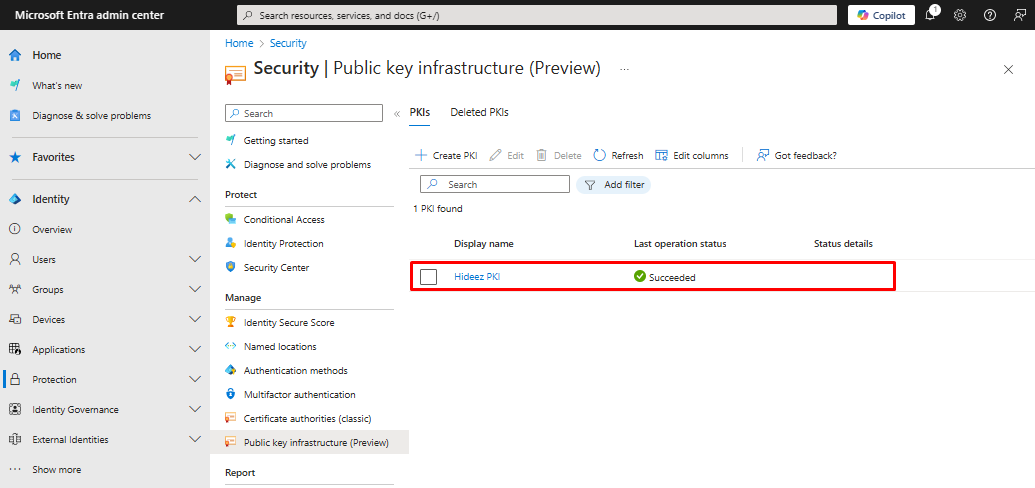Open the notifications bell icon
This screenshot has height=488, width=1035.
point(930,15)
